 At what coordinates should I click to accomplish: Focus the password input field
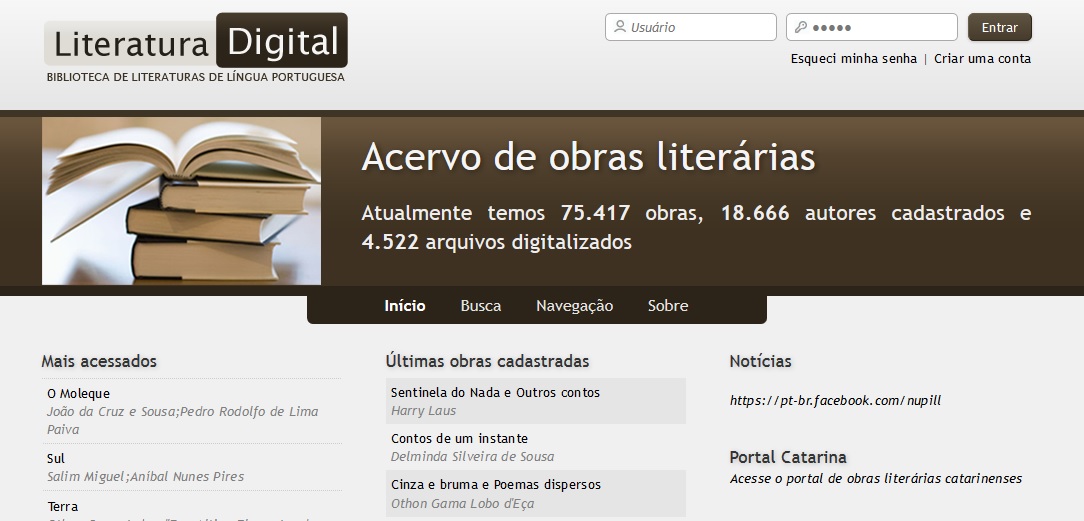coord(872,27)
